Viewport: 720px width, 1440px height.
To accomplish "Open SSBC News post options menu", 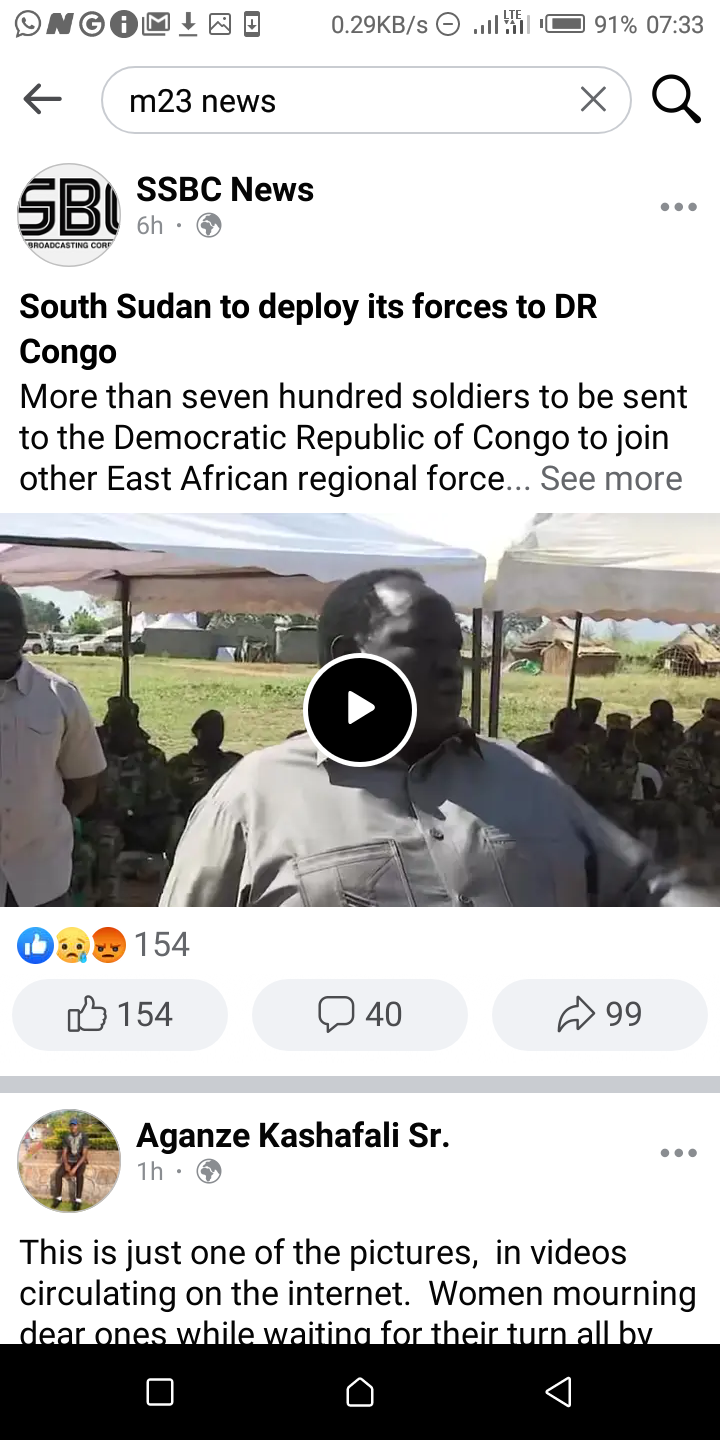I will pos(678,207).
